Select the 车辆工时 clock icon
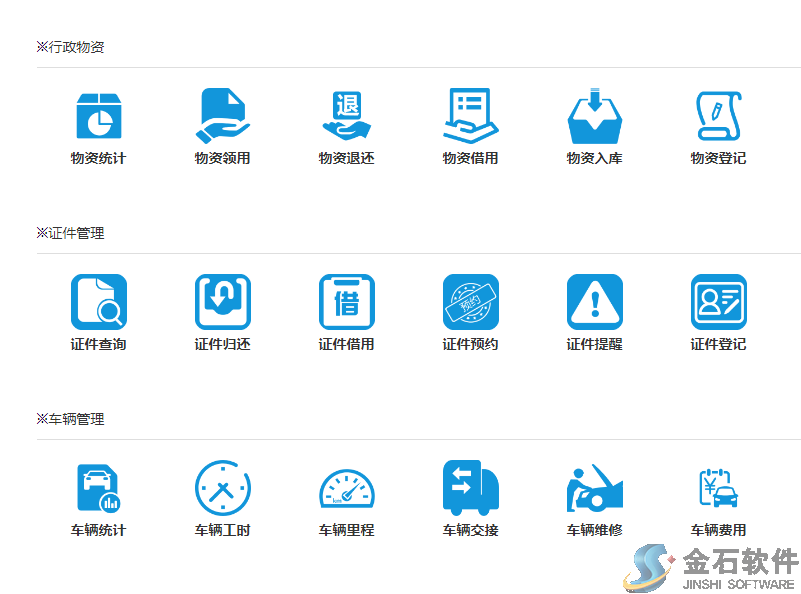Viewport: 801px width, 594px height. [x=222, y=488]
